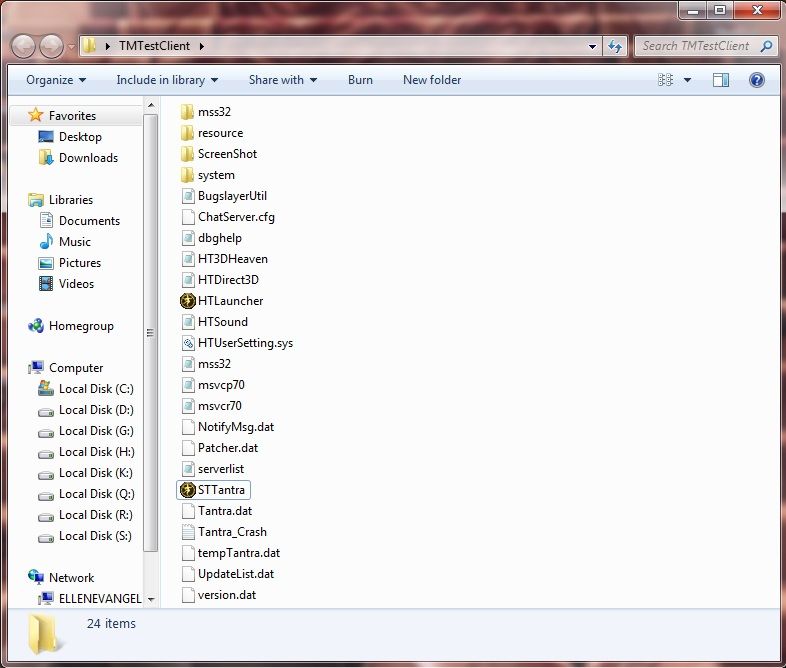The image size is (786, 668).
Task: Click the Computer icon in sidebar
Action: 36,367
